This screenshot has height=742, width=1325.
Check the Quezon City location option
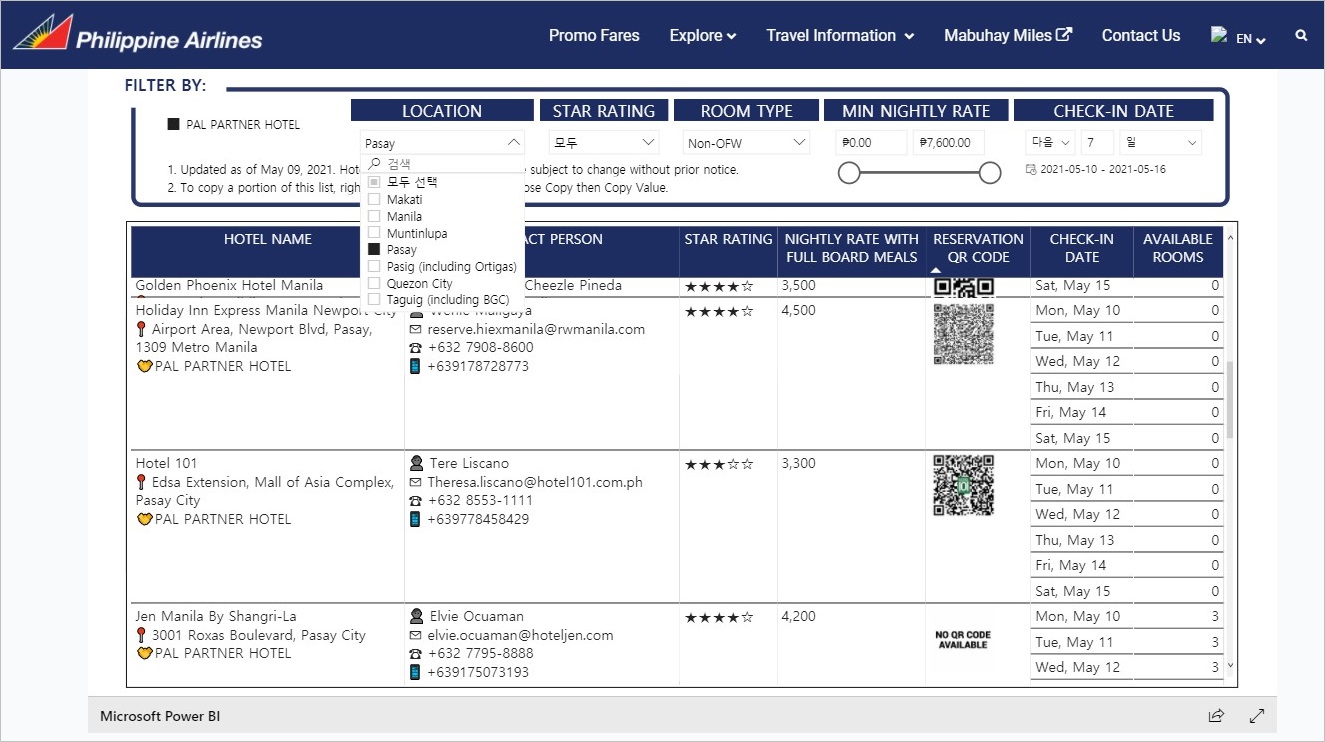(x=374, y=283)
